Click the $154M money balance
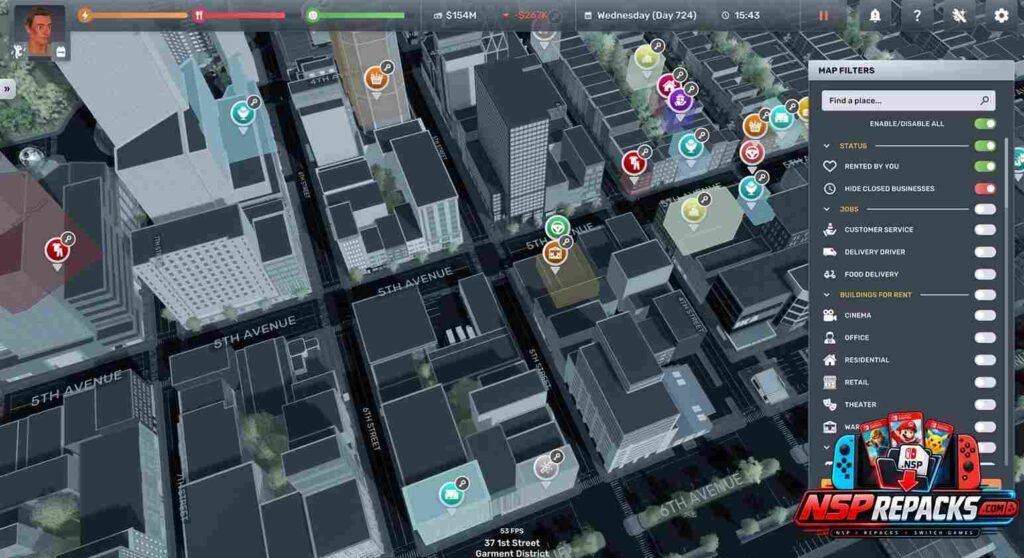The height and width of the screenshot is (558, 1024). pyautogui.click(x=456, y=15)
